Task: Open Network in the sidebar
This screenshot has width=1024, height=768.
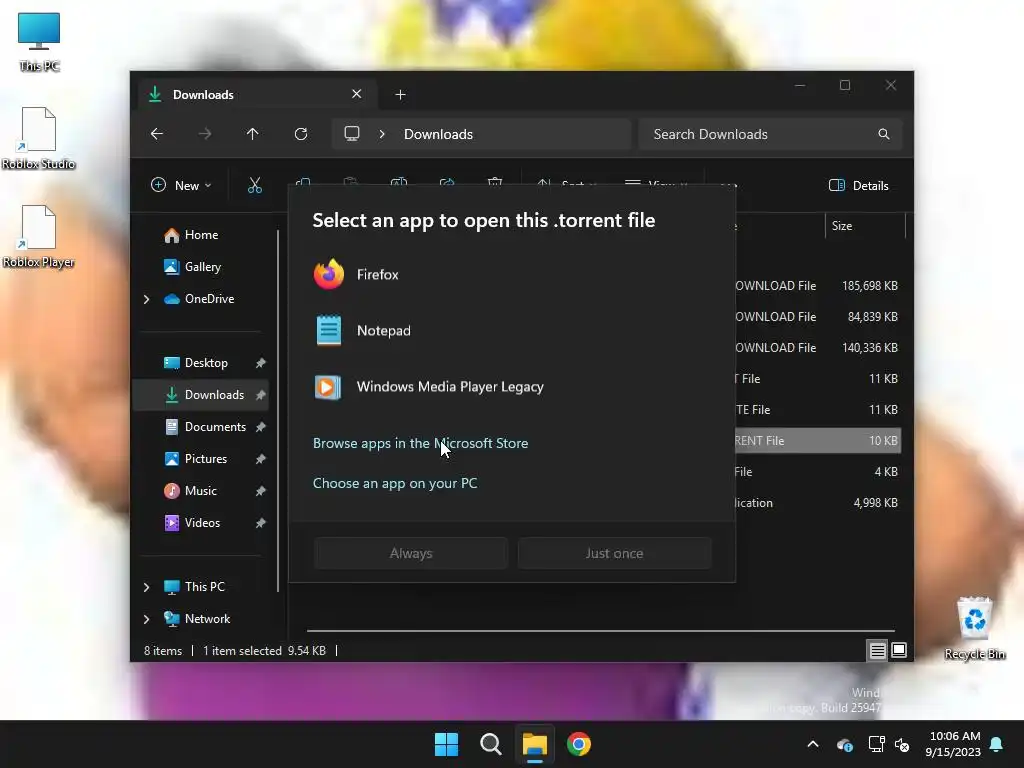Action: pyautogui.click(x=207, y=619)
